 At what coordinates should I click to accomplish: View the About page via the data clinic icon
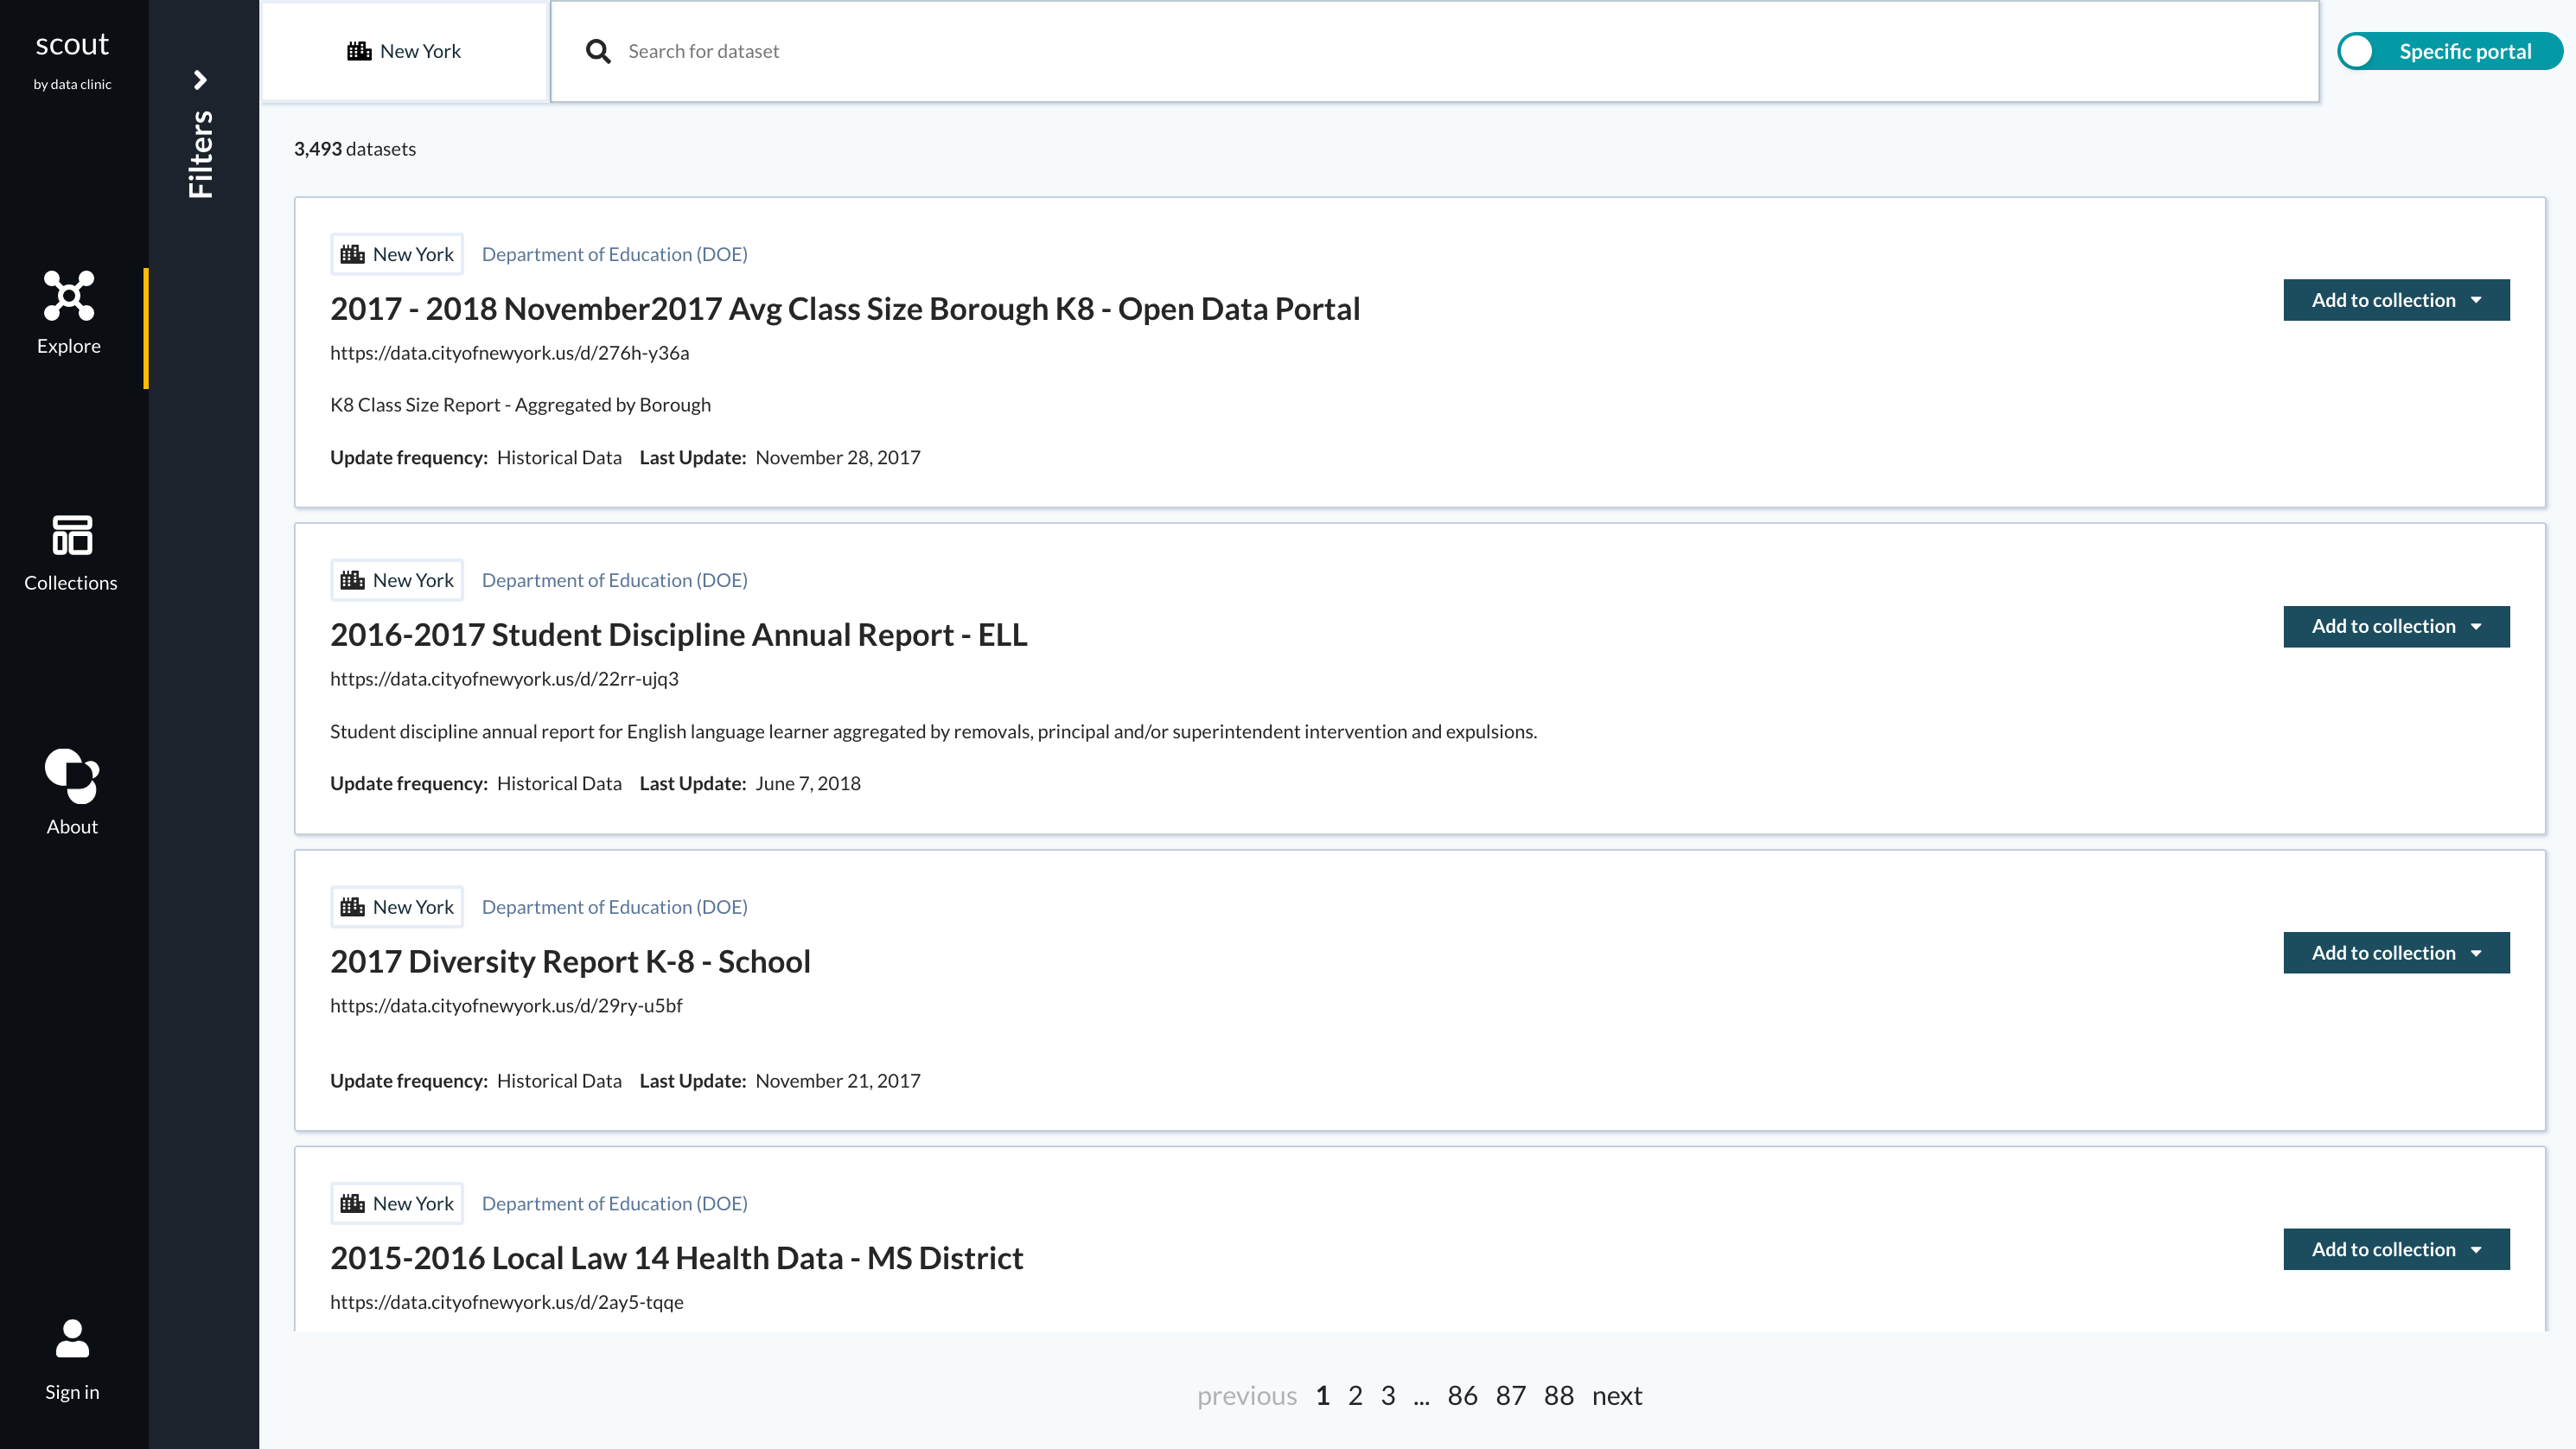(71, 790)
